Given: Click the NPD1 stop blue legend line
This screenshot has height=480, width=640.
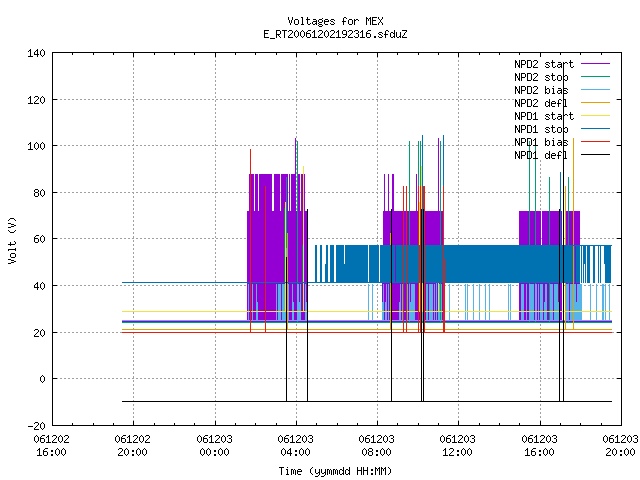Looking at the screenshot, I should point(595,129).
